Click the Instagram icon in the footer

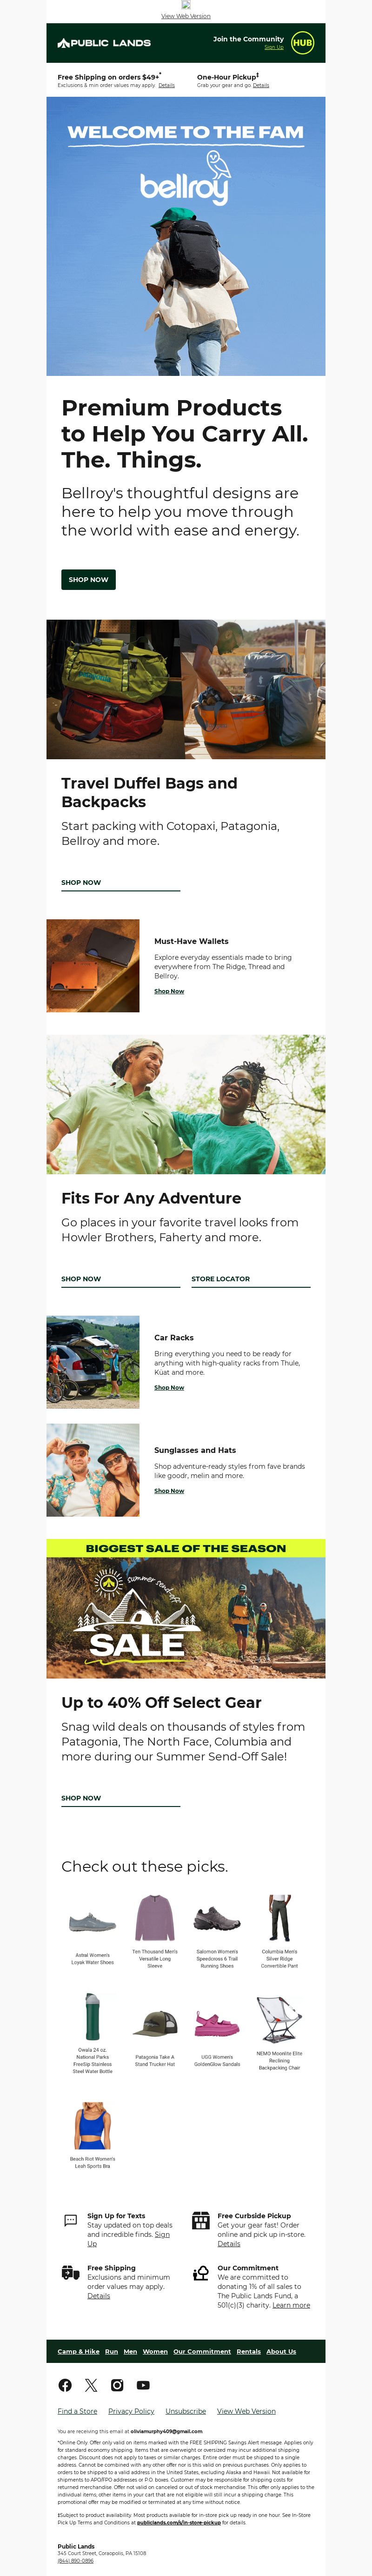(x=117, y=2385)
